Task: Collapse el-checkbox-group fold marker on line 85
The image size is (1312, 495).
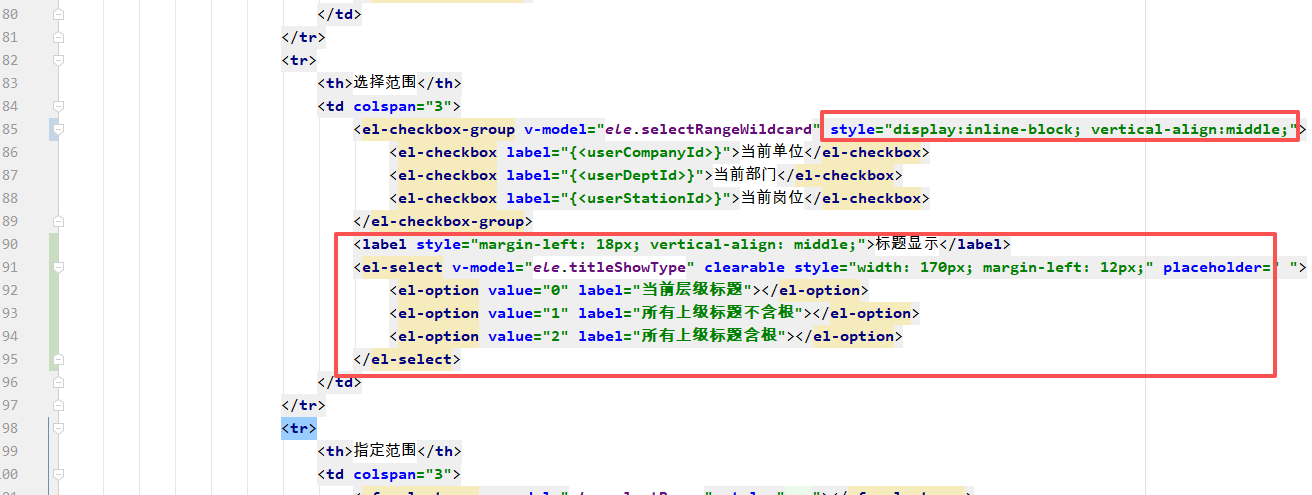Action: [57, 129]
